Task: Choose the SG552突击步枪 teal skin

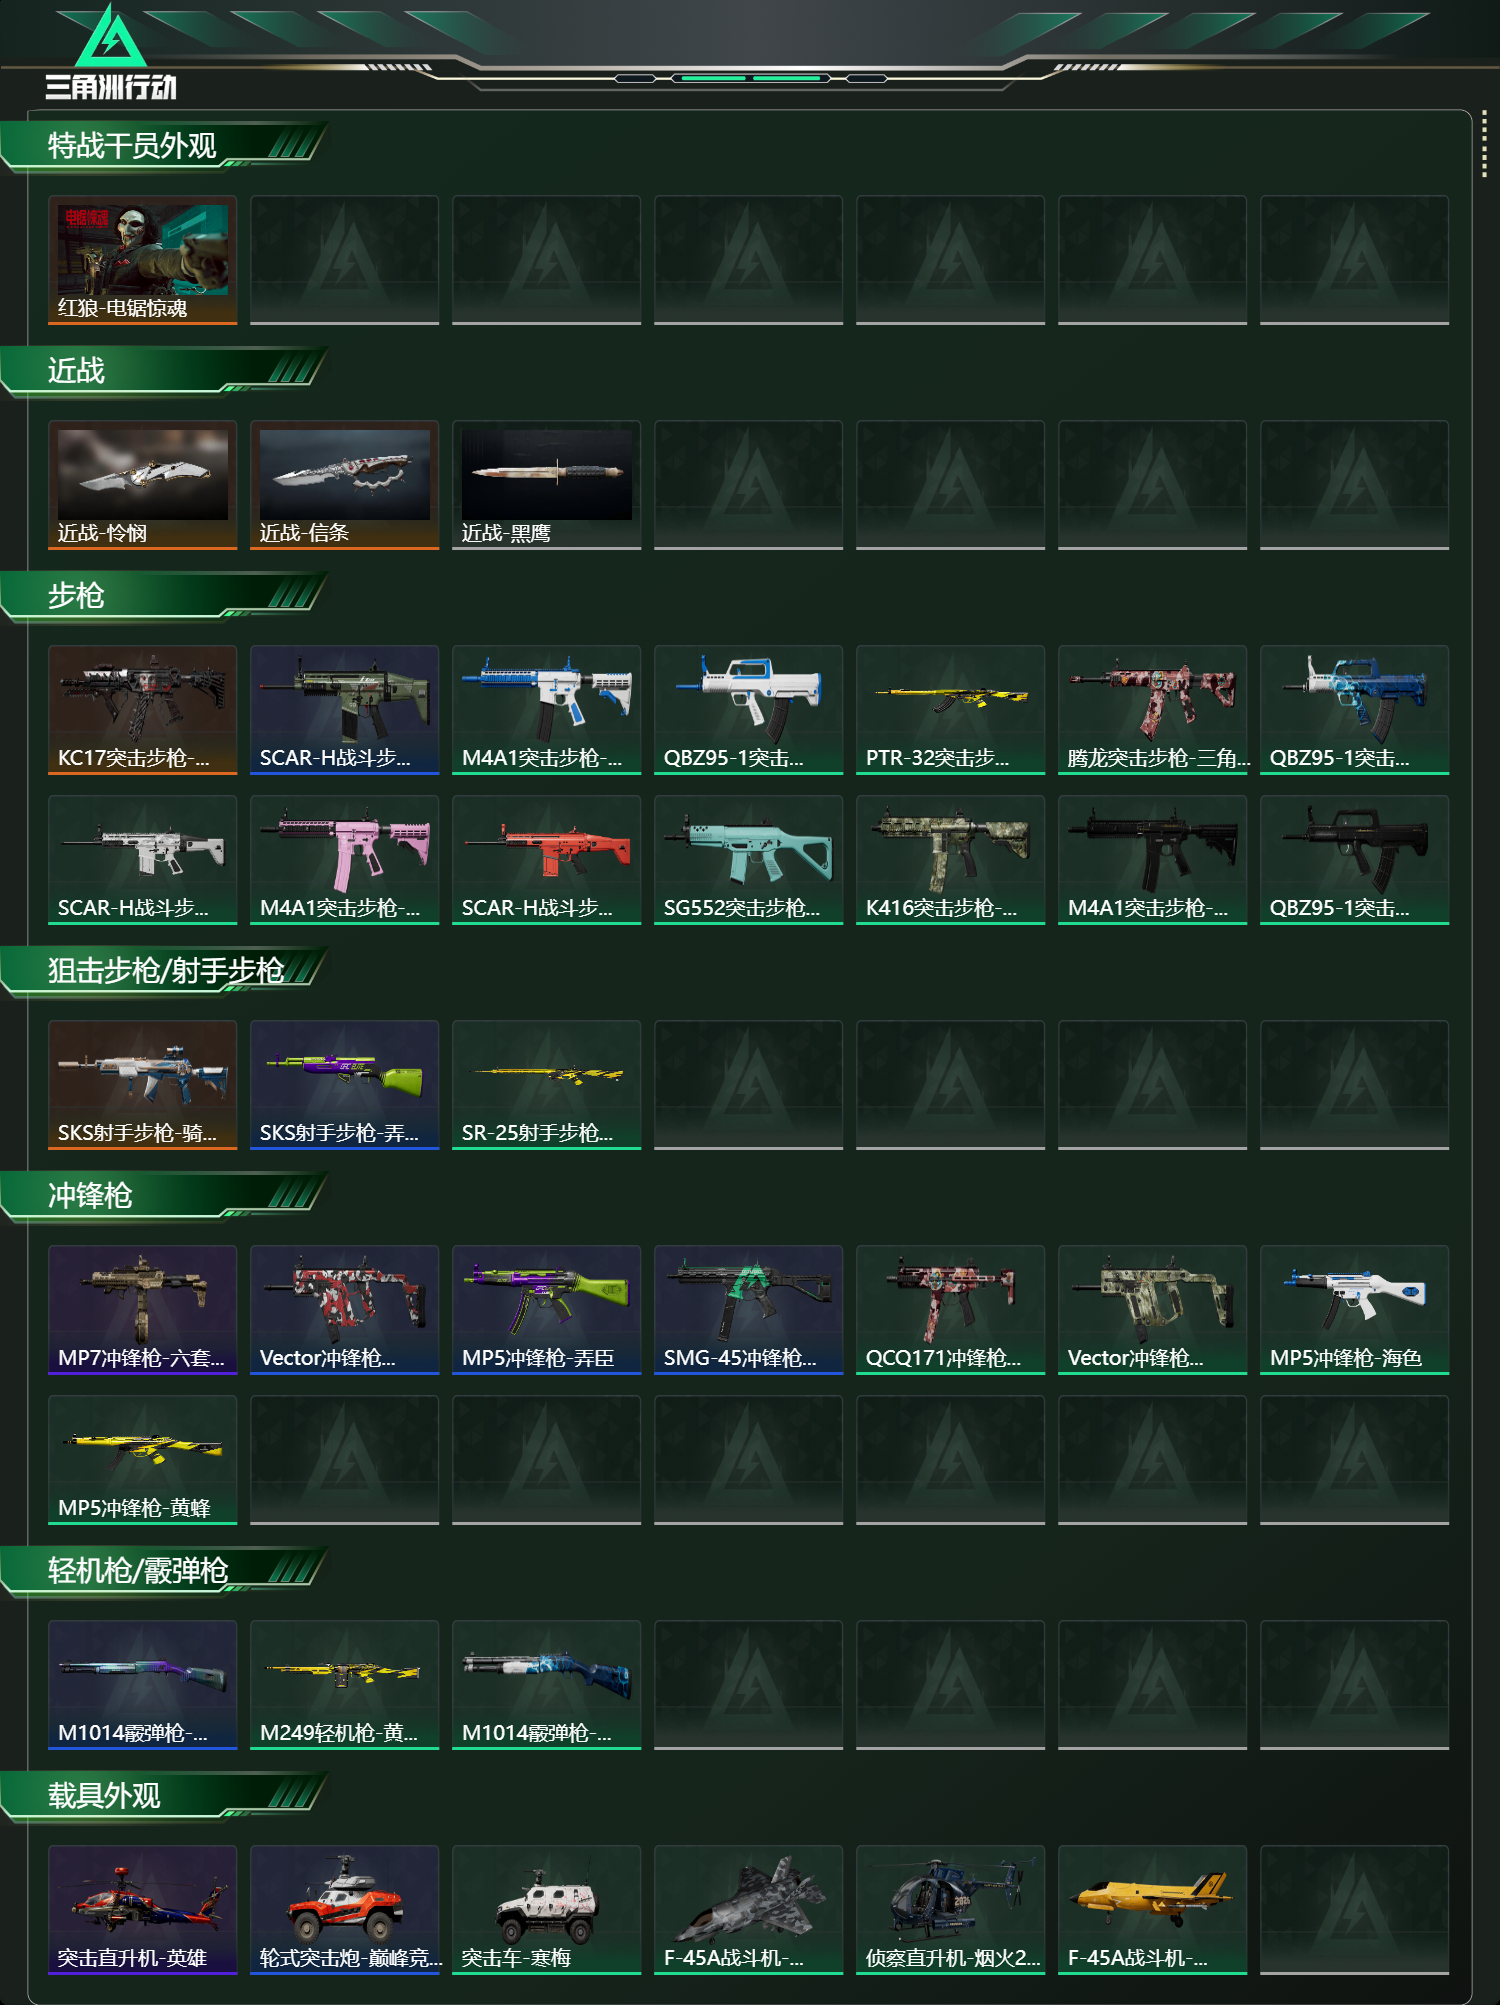Action: [749, 860]
